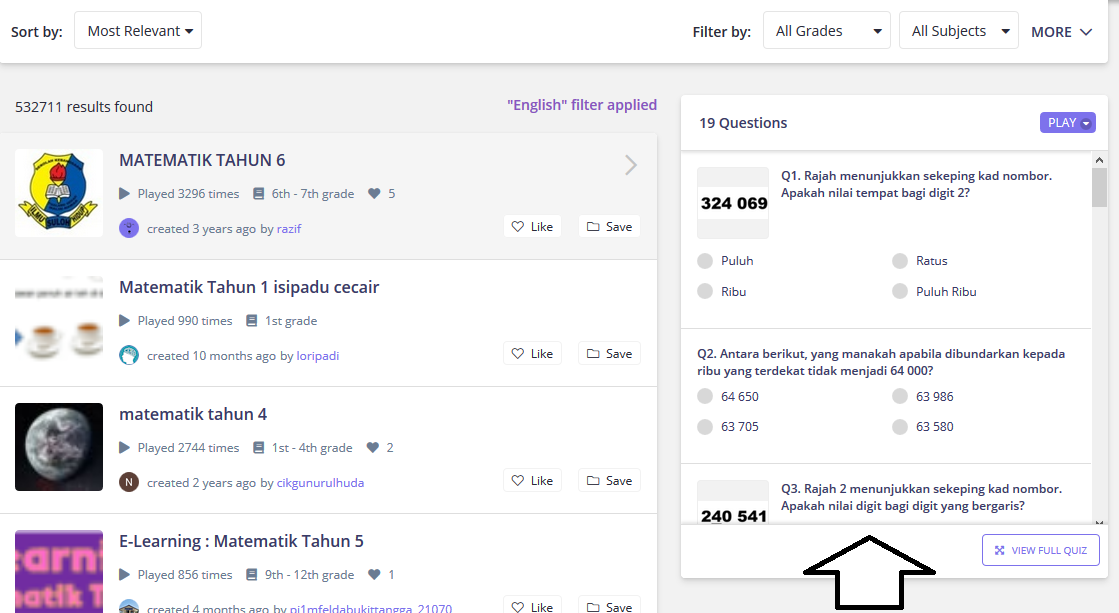This screenshot has height=613, width=1119.
Task: Click the quiz preview scrollbar up arrow
Action: click(1099, 161)
